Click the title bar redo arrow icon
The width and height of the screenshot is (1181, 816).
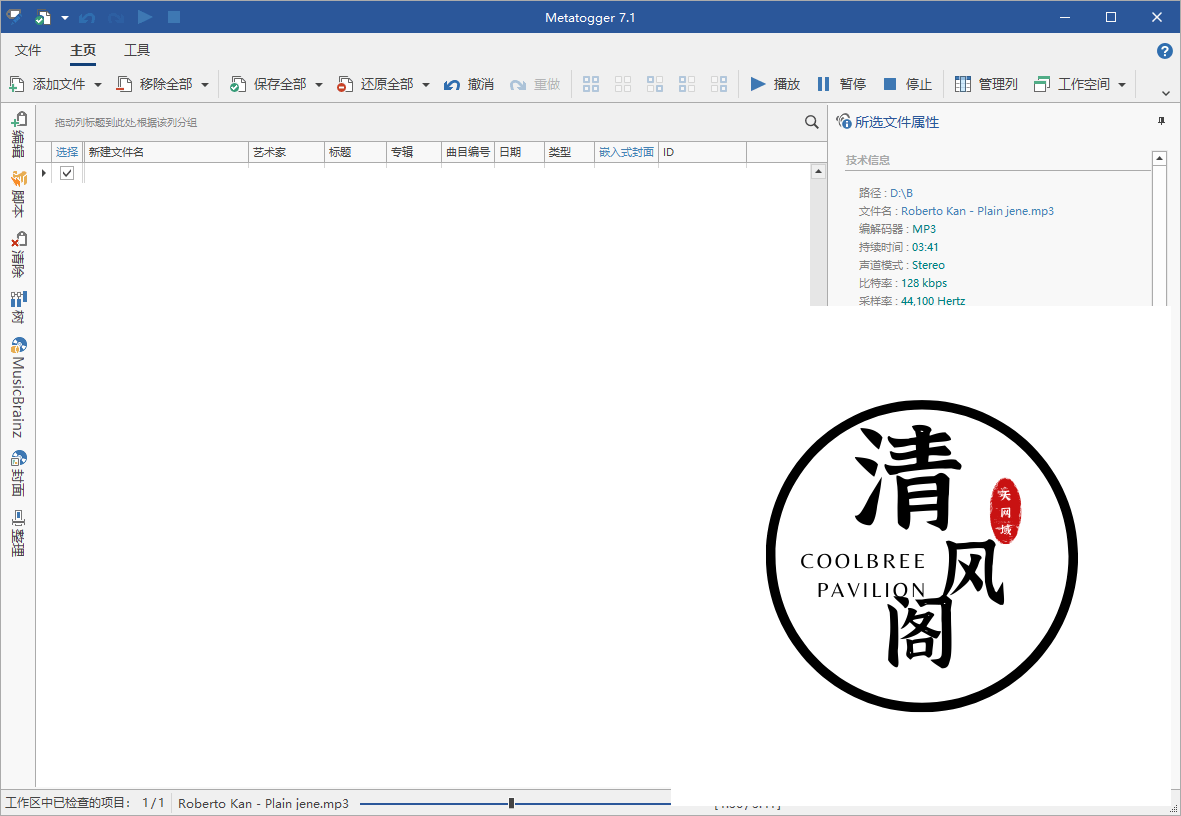click(x=116, y=17)
